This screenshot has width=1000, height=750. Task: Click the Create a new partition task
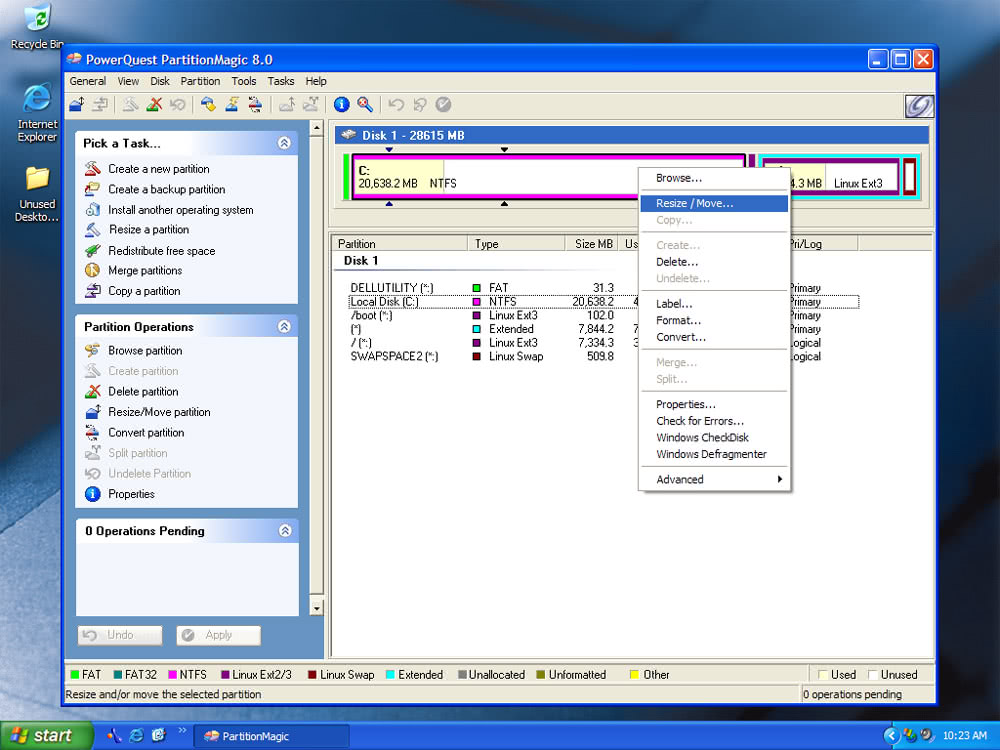[x=147, y=169]
